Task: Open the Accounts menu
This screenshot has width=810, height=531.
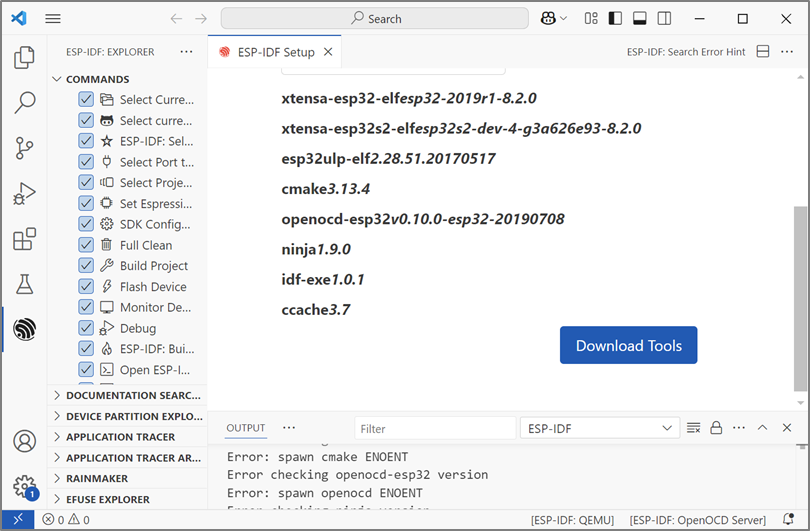Action: (24, 441)
